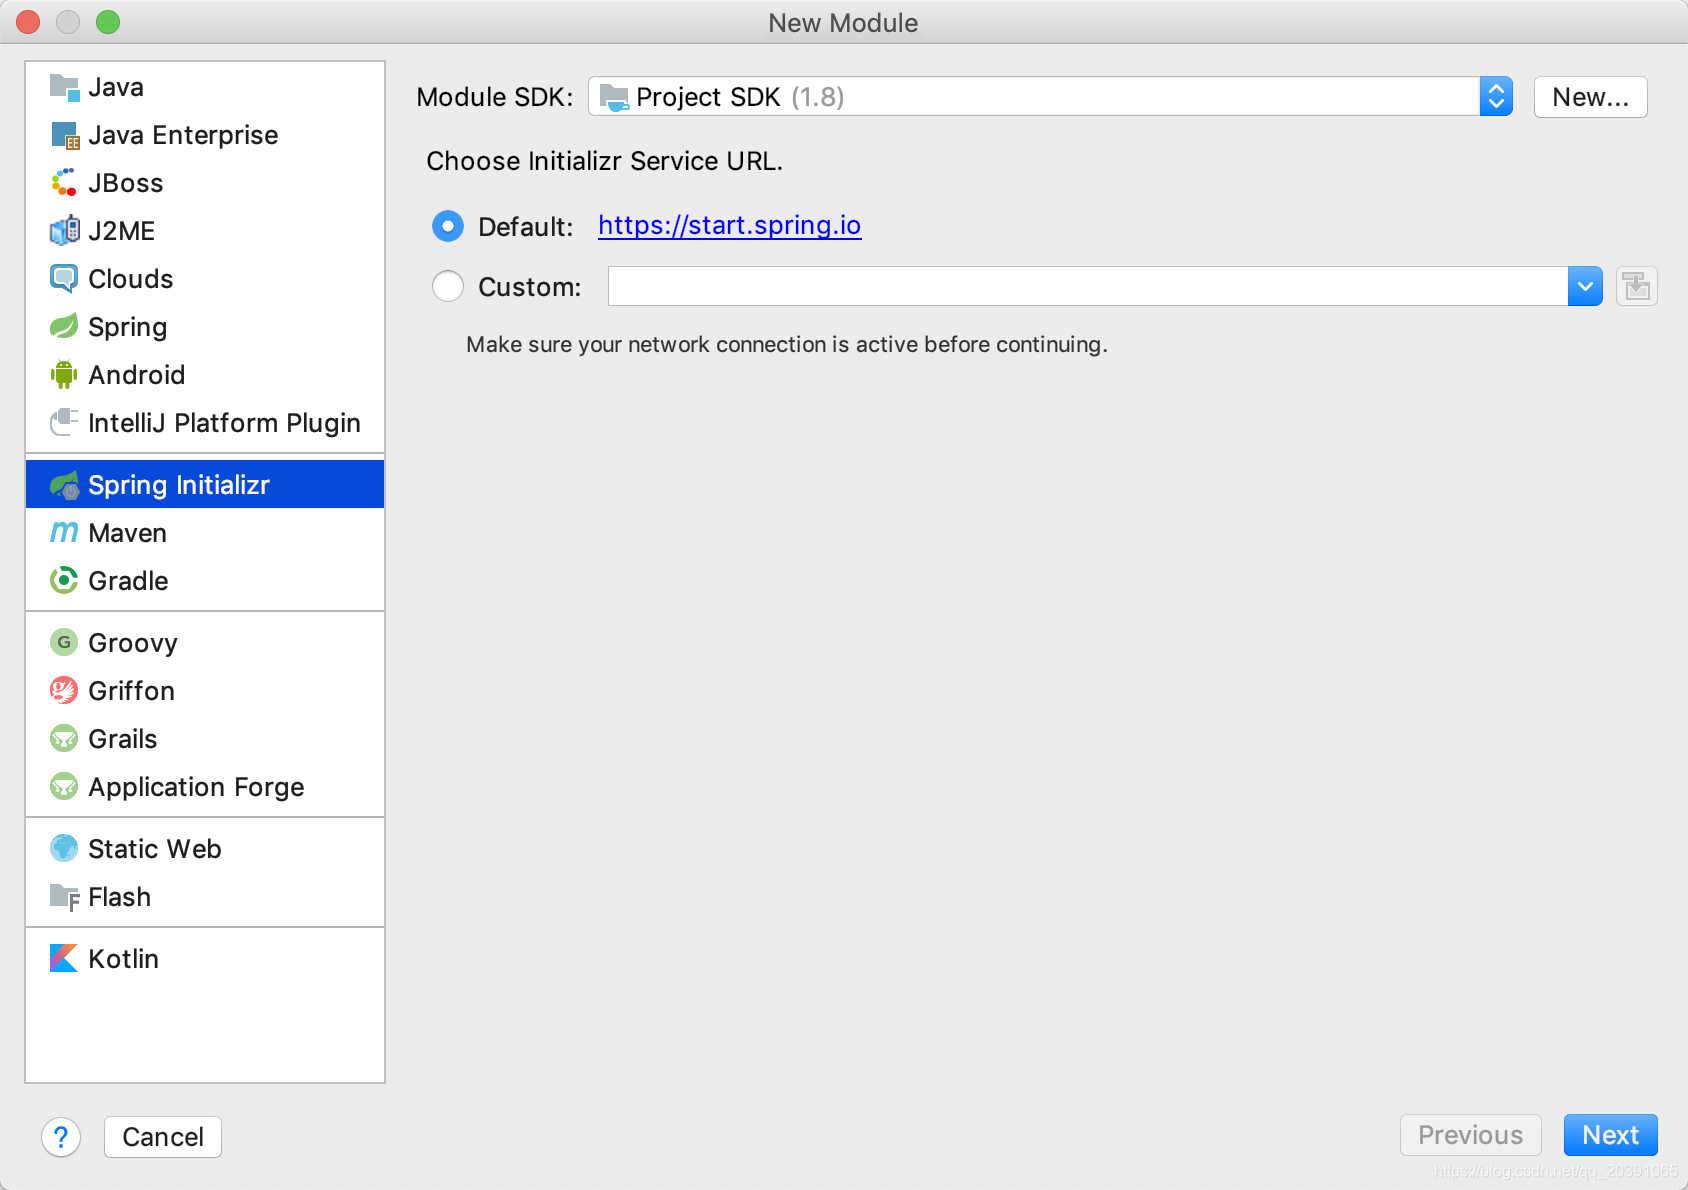Screen dimensions: 1688x1190
Task: Select the IntelliJ Platform Plugin icon
Action: [64, 423]
